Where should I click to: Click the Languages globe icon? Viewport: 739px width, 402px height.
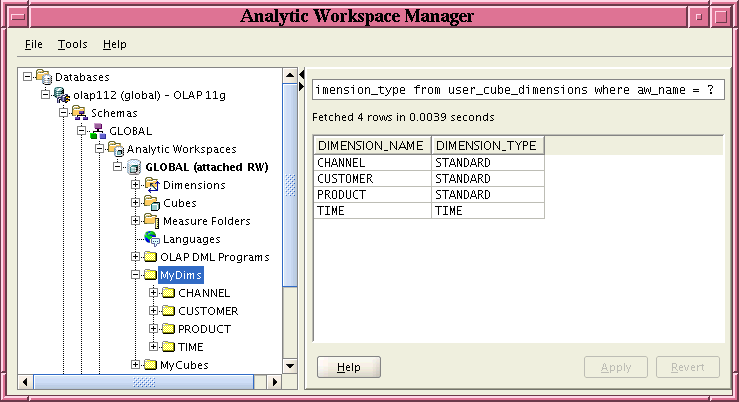(x=152, y=239)
